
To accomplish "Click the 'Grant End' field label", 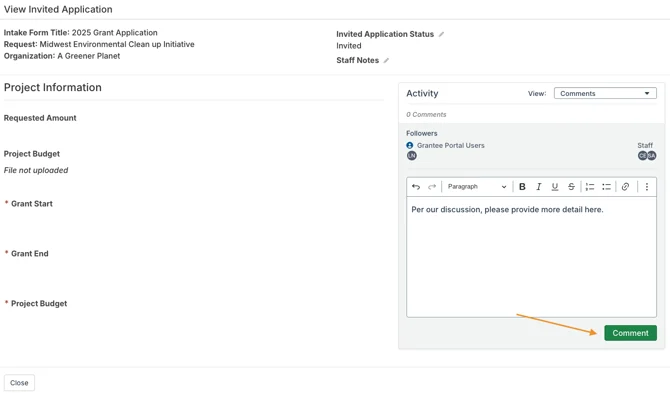I will click(x=29, y=254).
